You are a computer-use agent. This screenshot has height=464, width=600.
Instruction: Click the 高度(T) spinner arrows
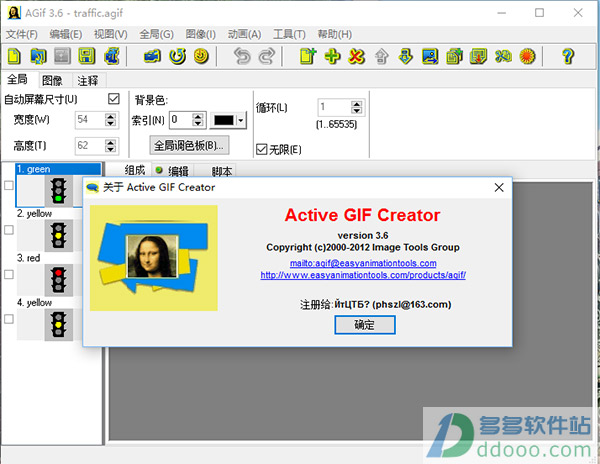[x=110, y=146]
